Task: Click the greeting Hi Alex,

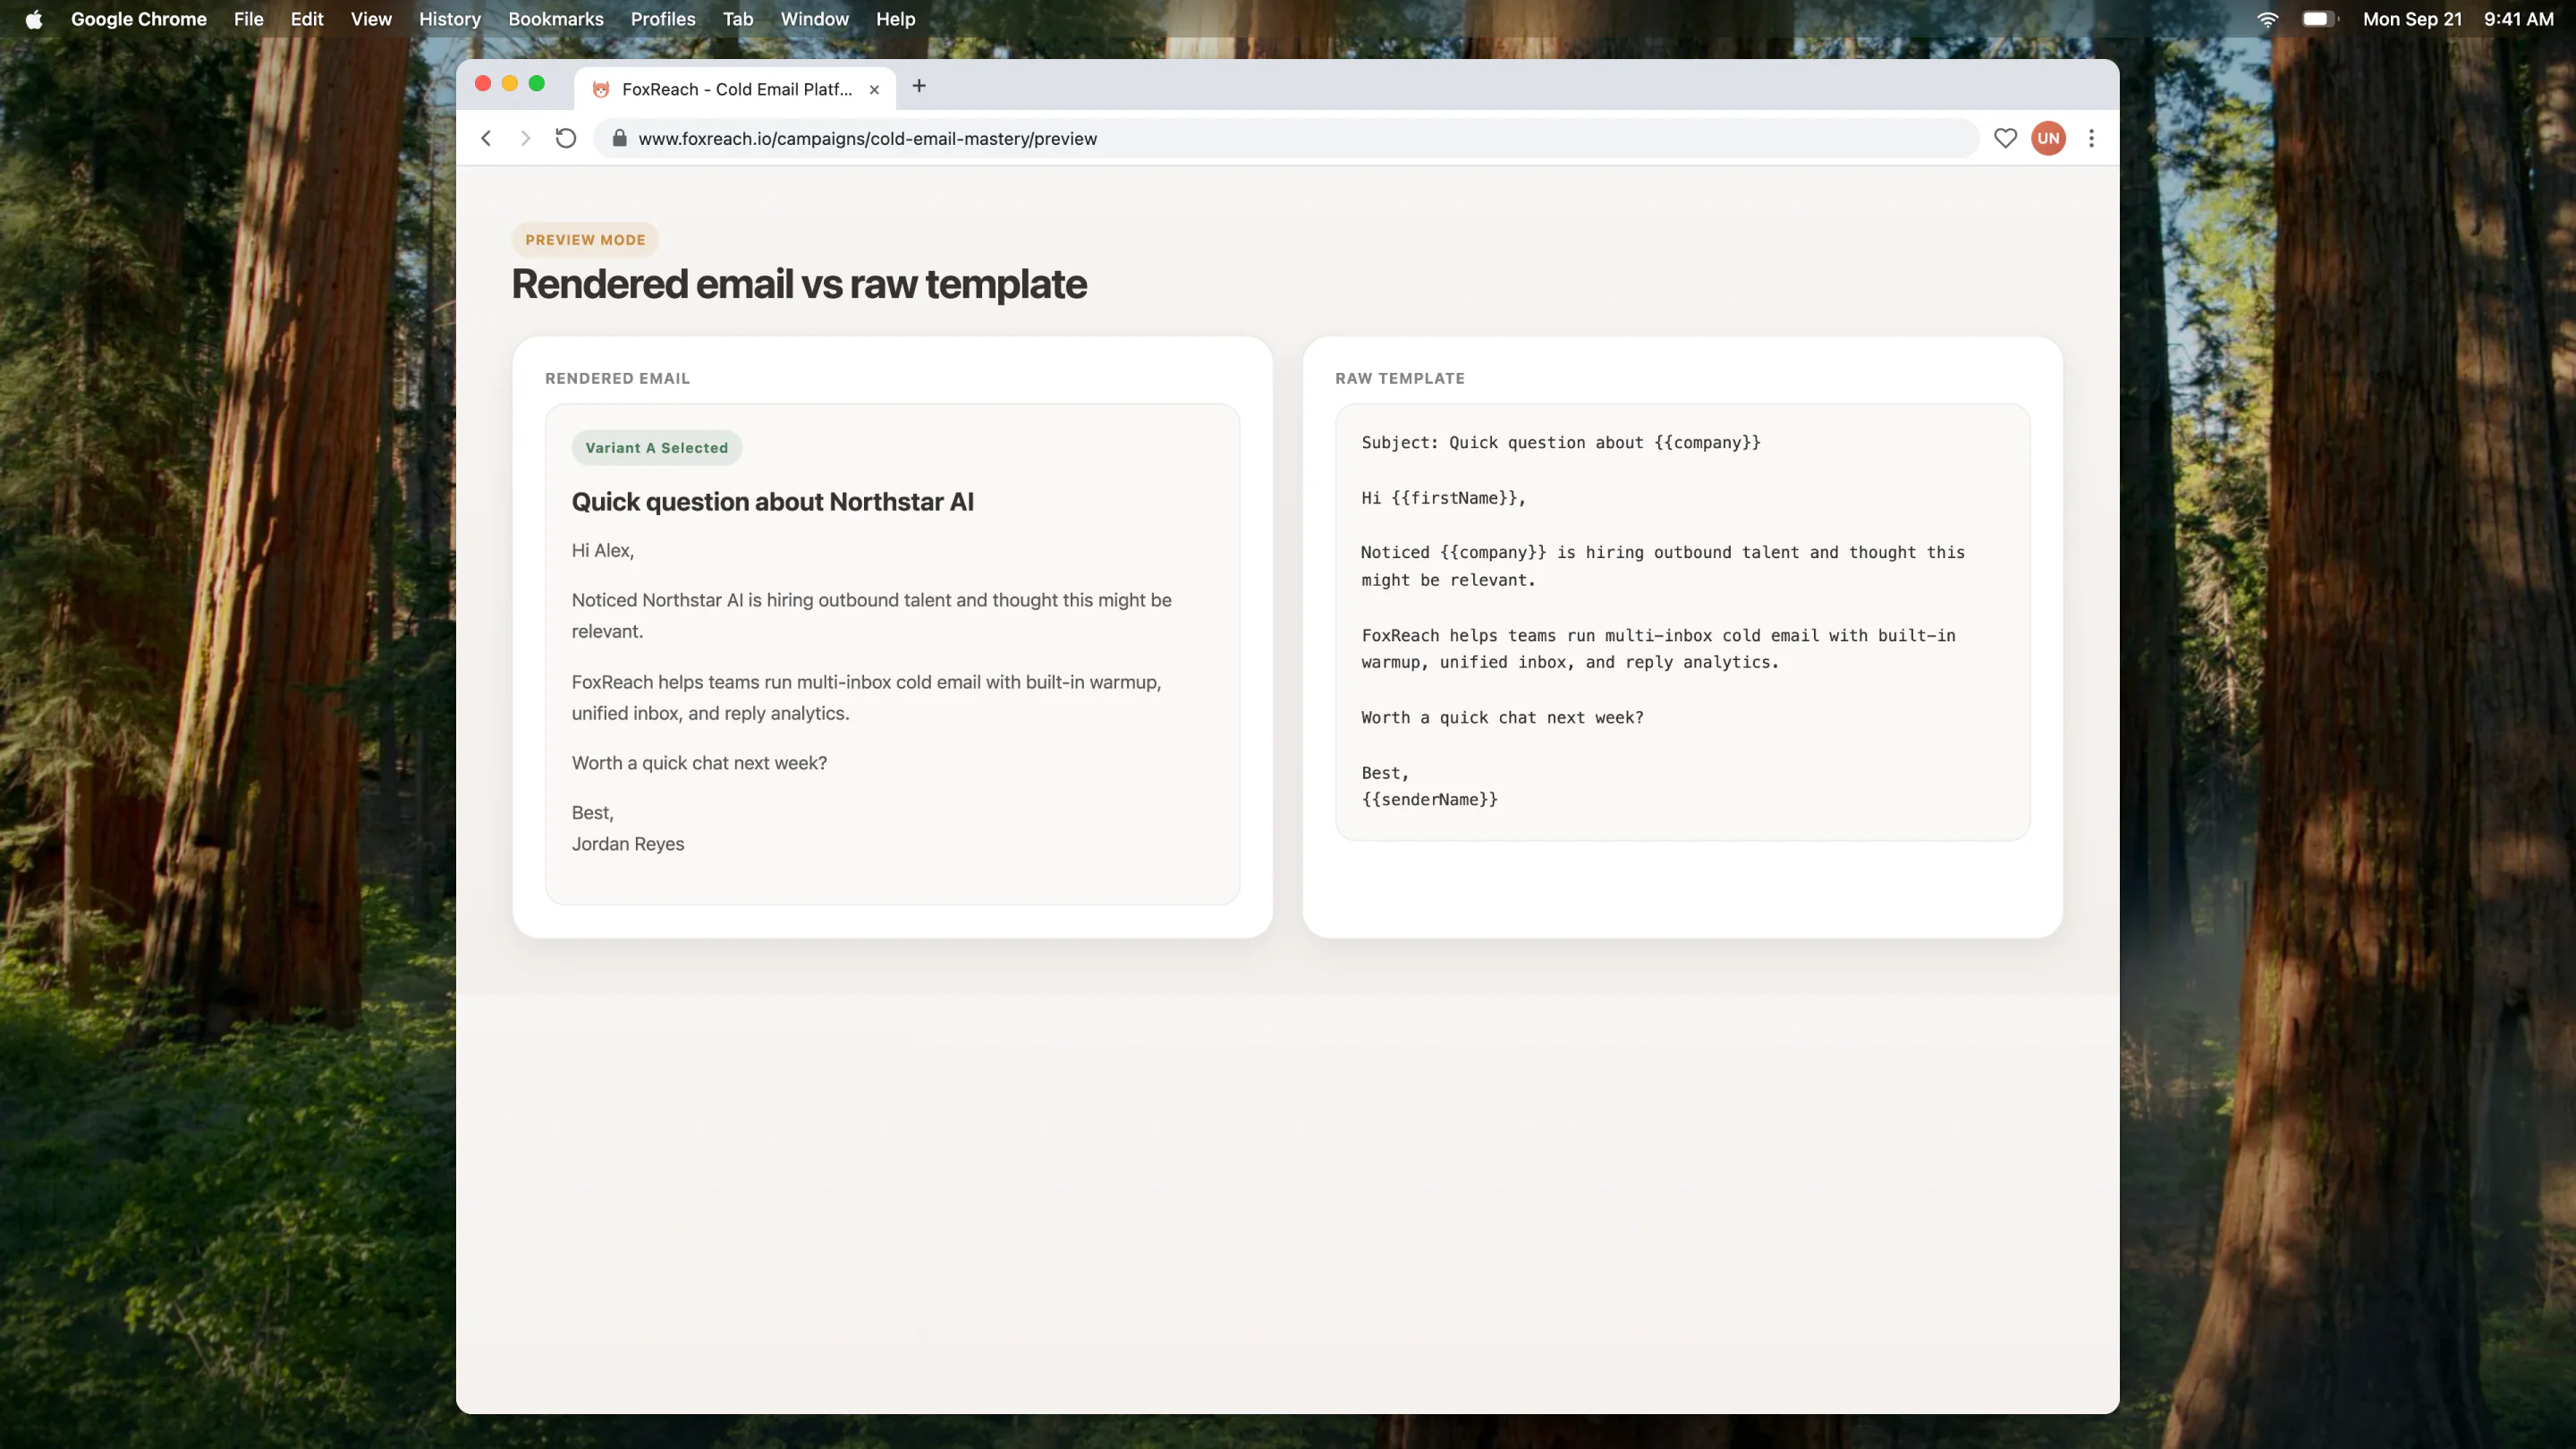Action: click(x=603, y=550)
